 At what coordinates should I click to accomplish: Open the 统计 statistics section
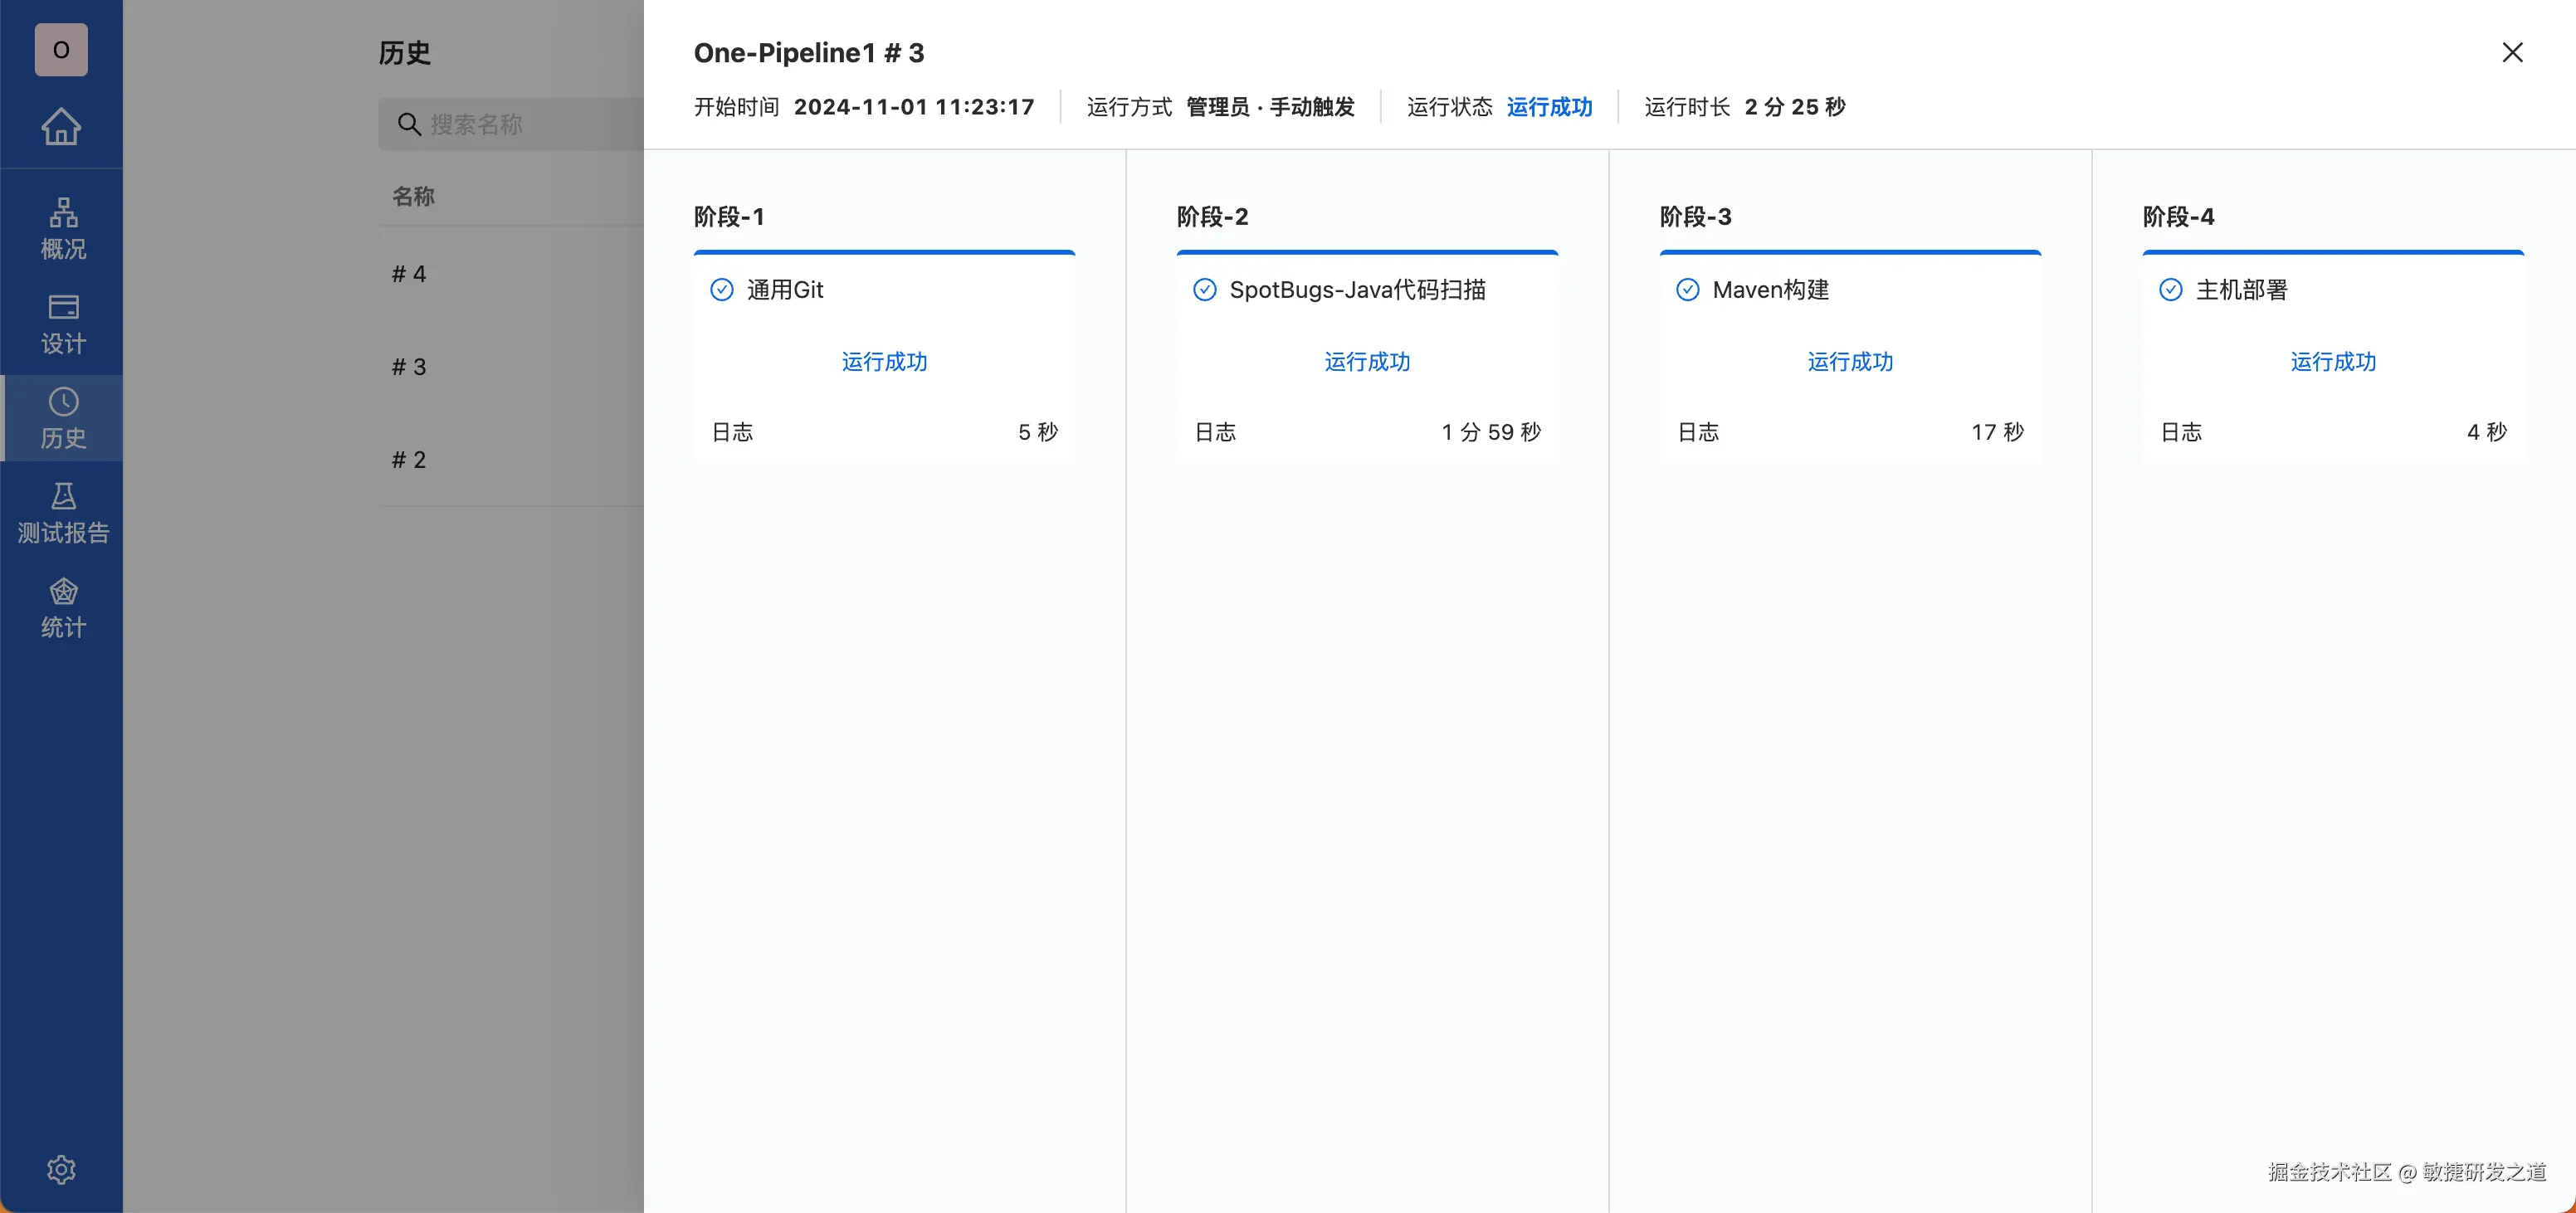pos(62,608)
